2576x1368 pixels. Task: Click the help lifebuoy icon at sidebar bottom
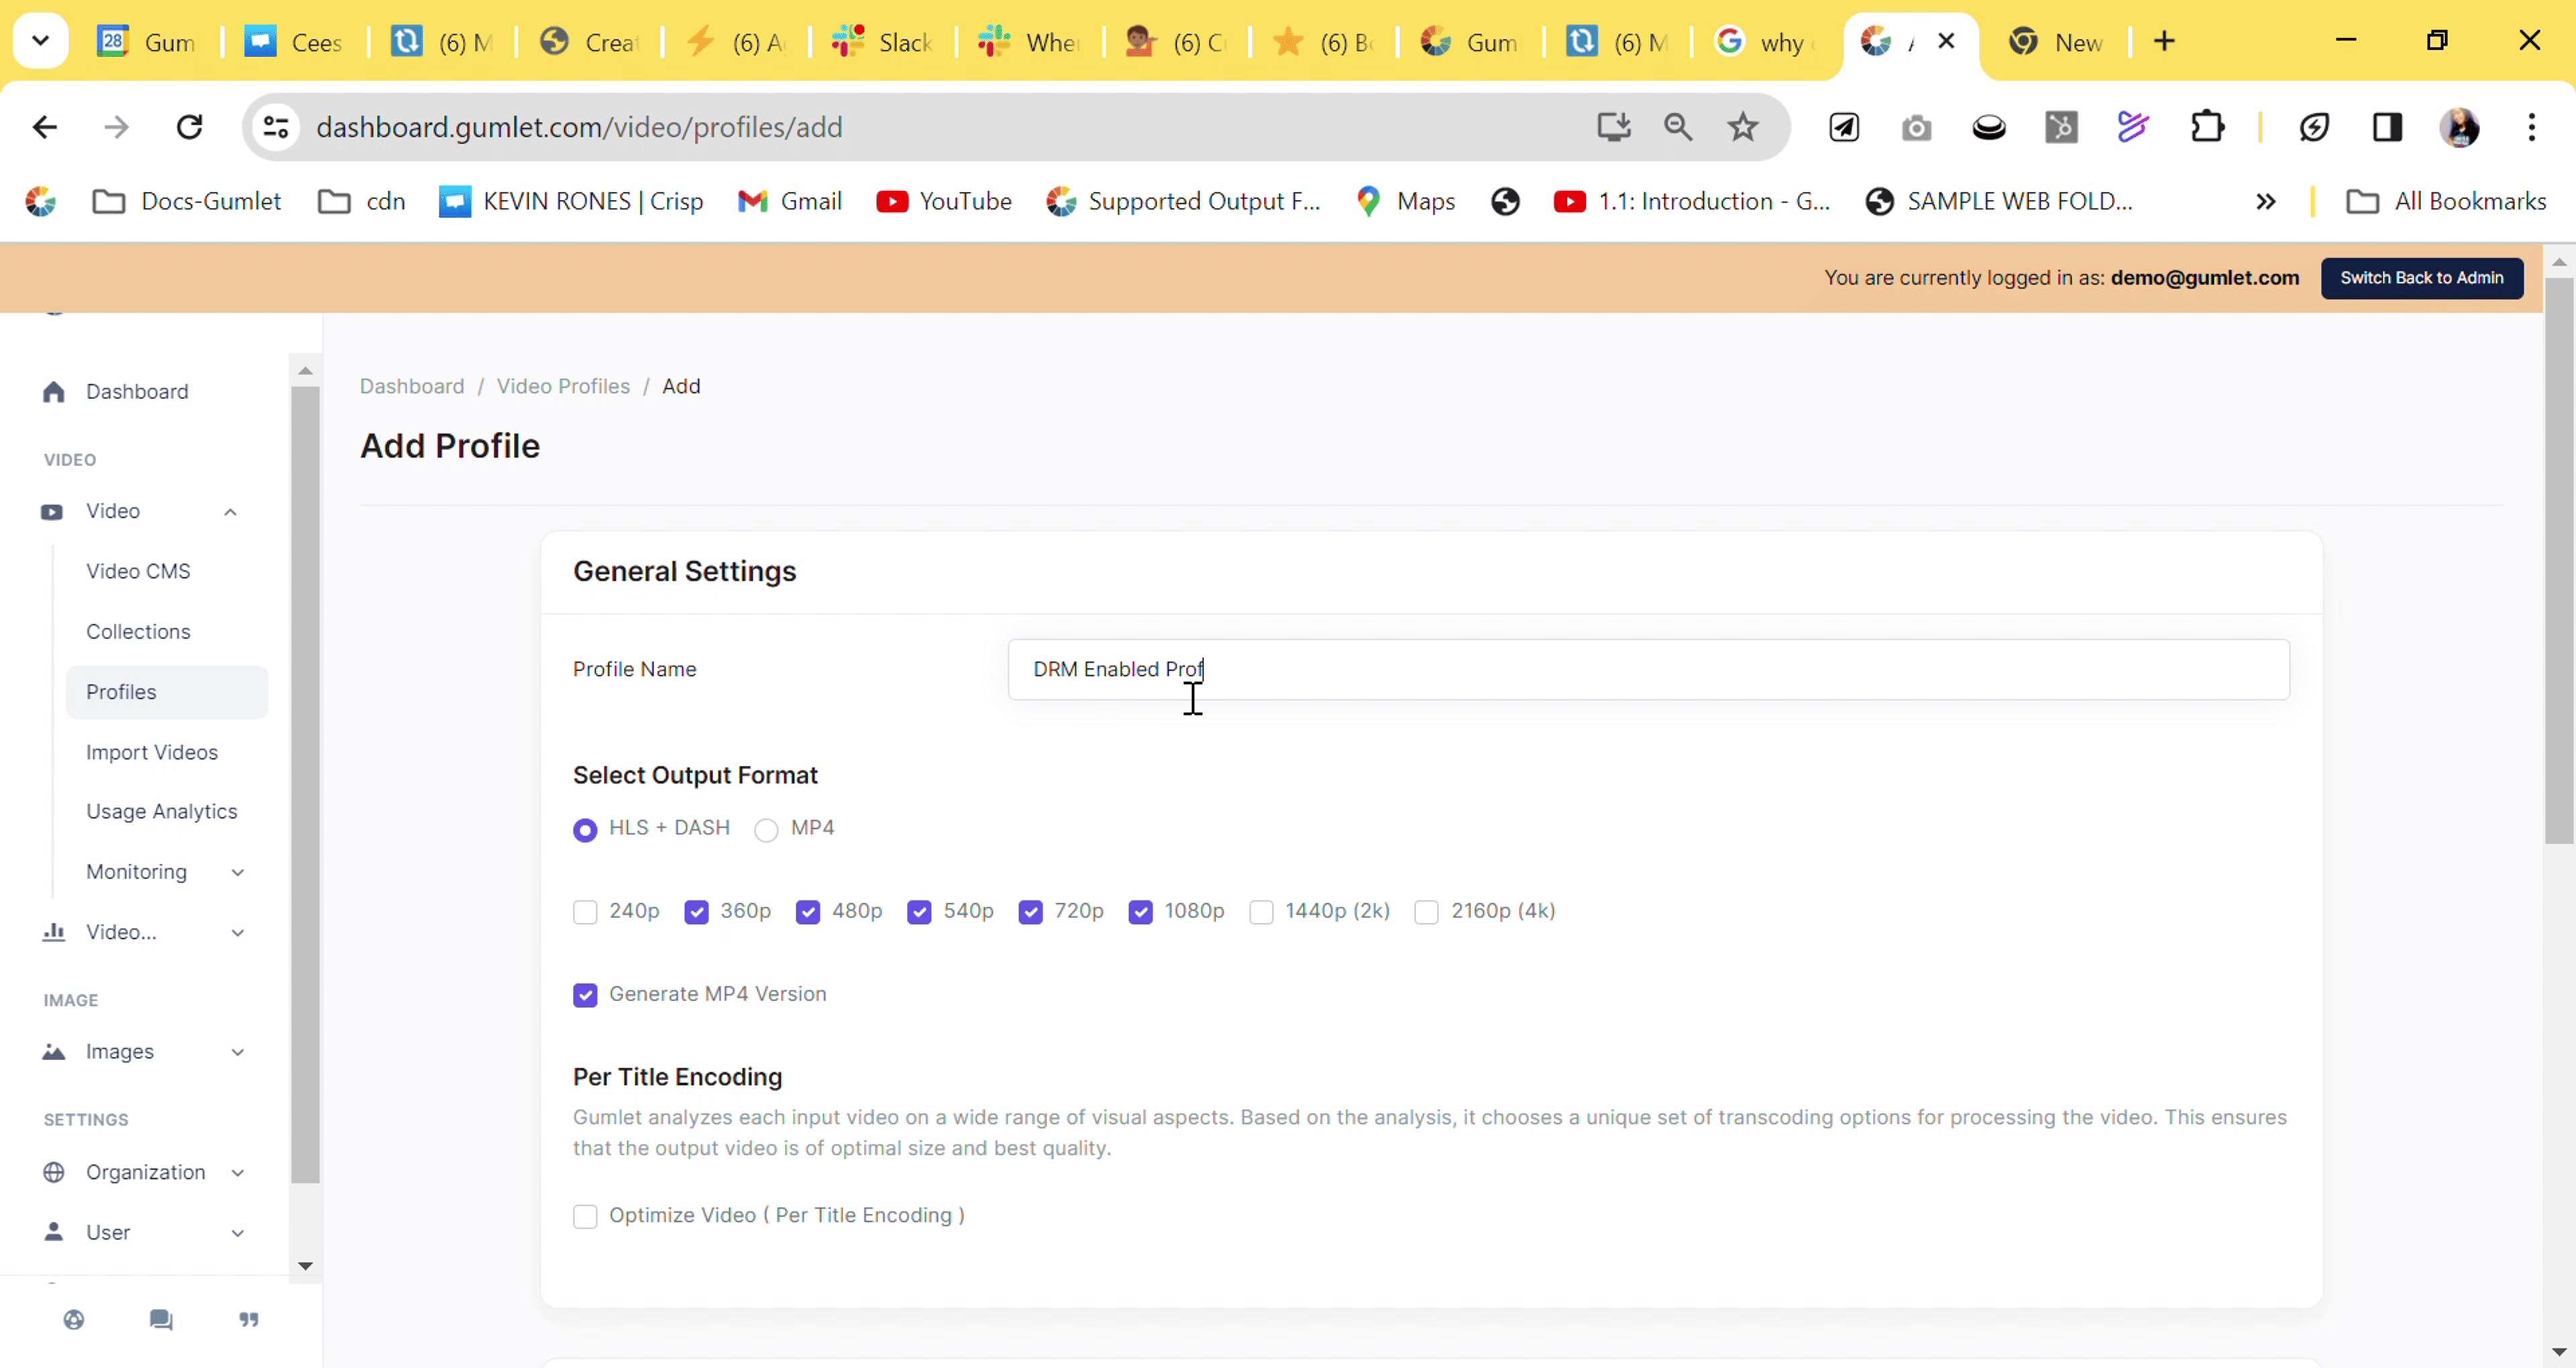click(x=74, y=1320)
